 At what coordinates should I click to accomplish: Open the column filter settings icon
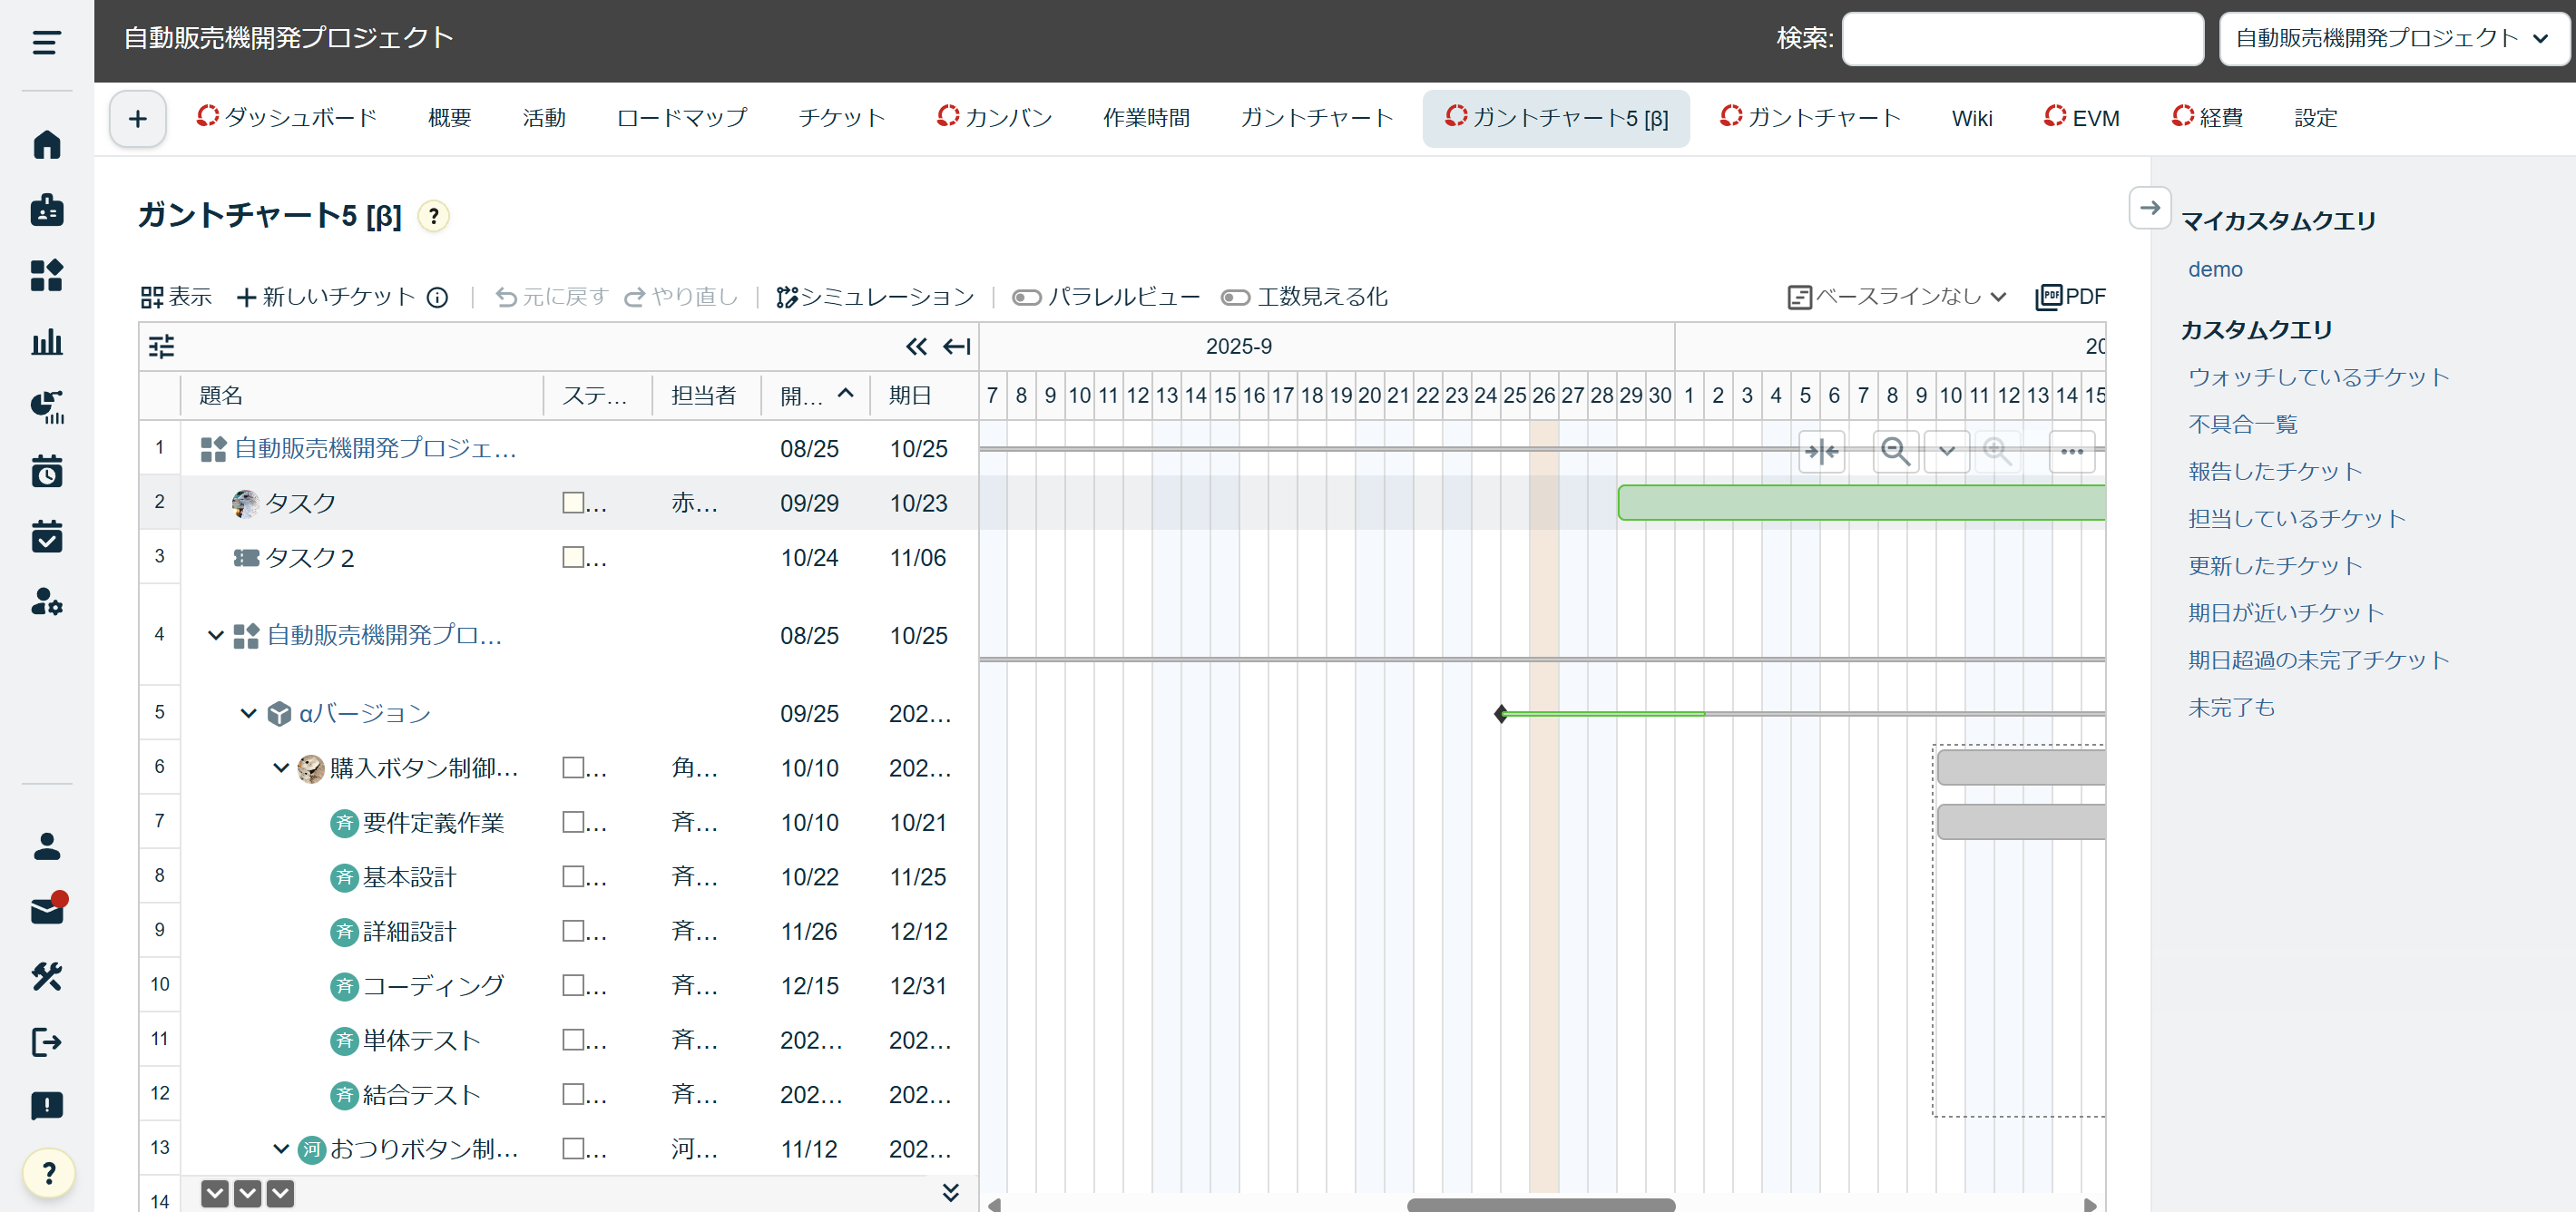click(x=161, y=347)
